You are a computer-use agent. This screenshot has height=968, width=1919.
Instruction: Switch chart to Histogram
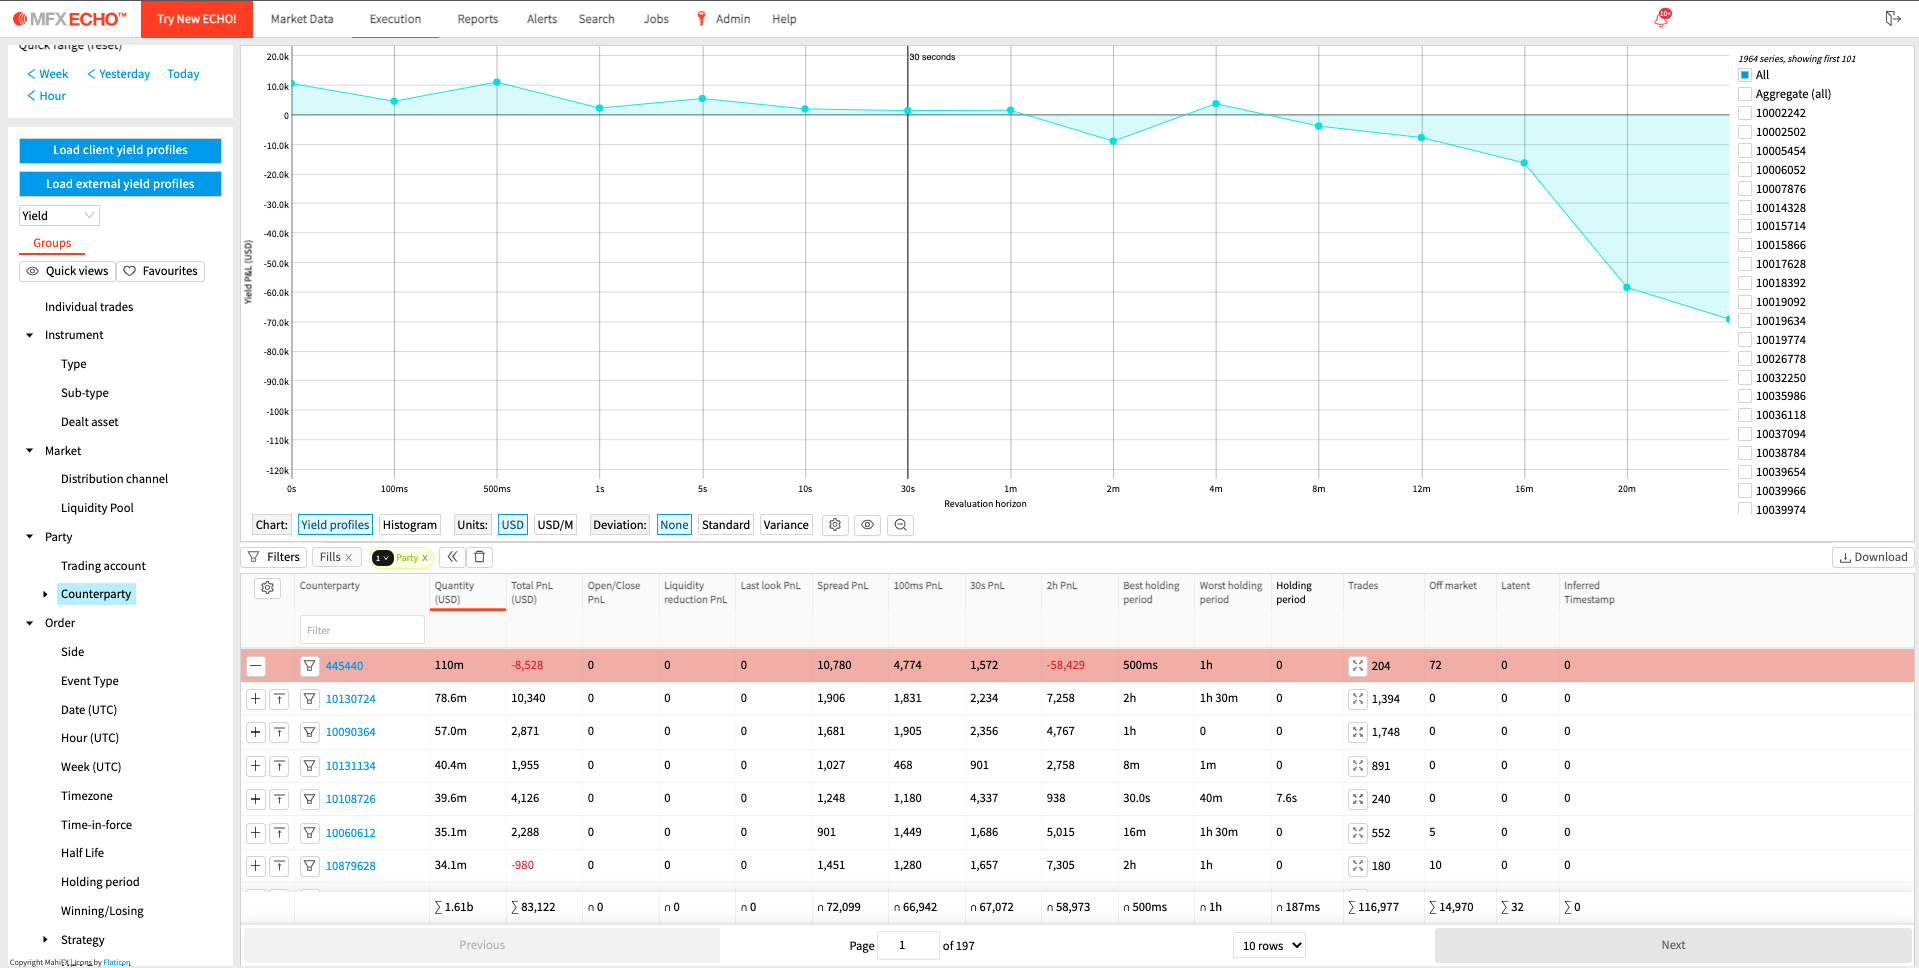pyautogui.click(x=410, y=525)
